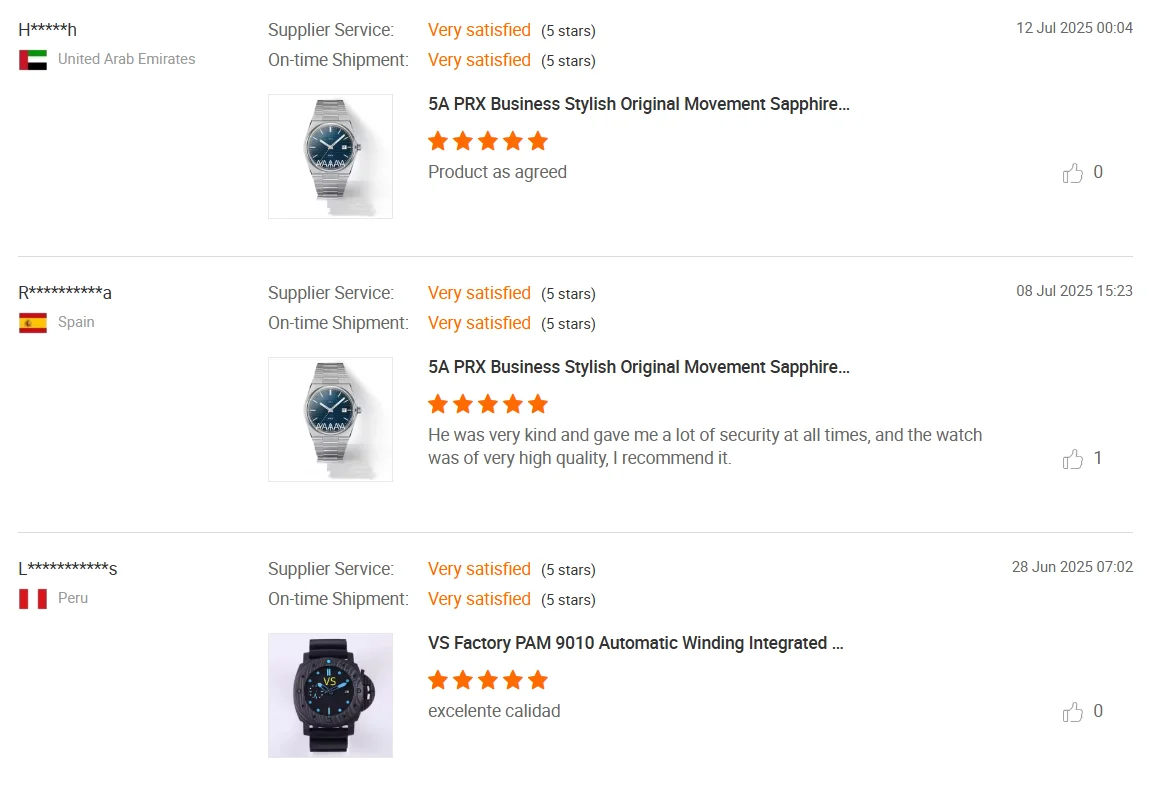Like the "excelente calidad" review
The image size is (1166, 793).
tap(1073, 712)
